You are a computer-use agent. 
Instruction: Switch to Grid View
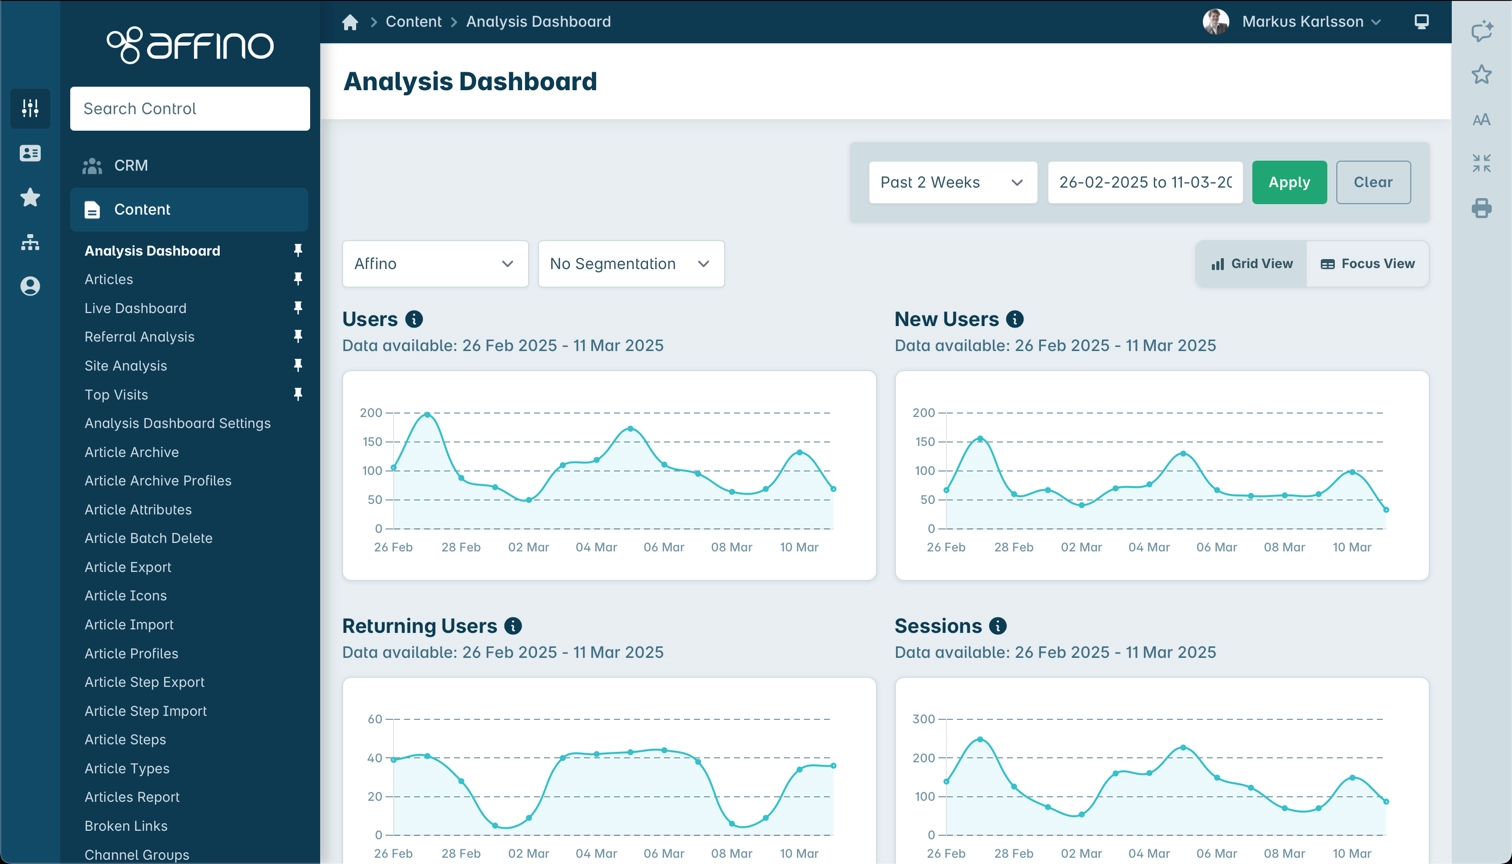click(1251, 264)
